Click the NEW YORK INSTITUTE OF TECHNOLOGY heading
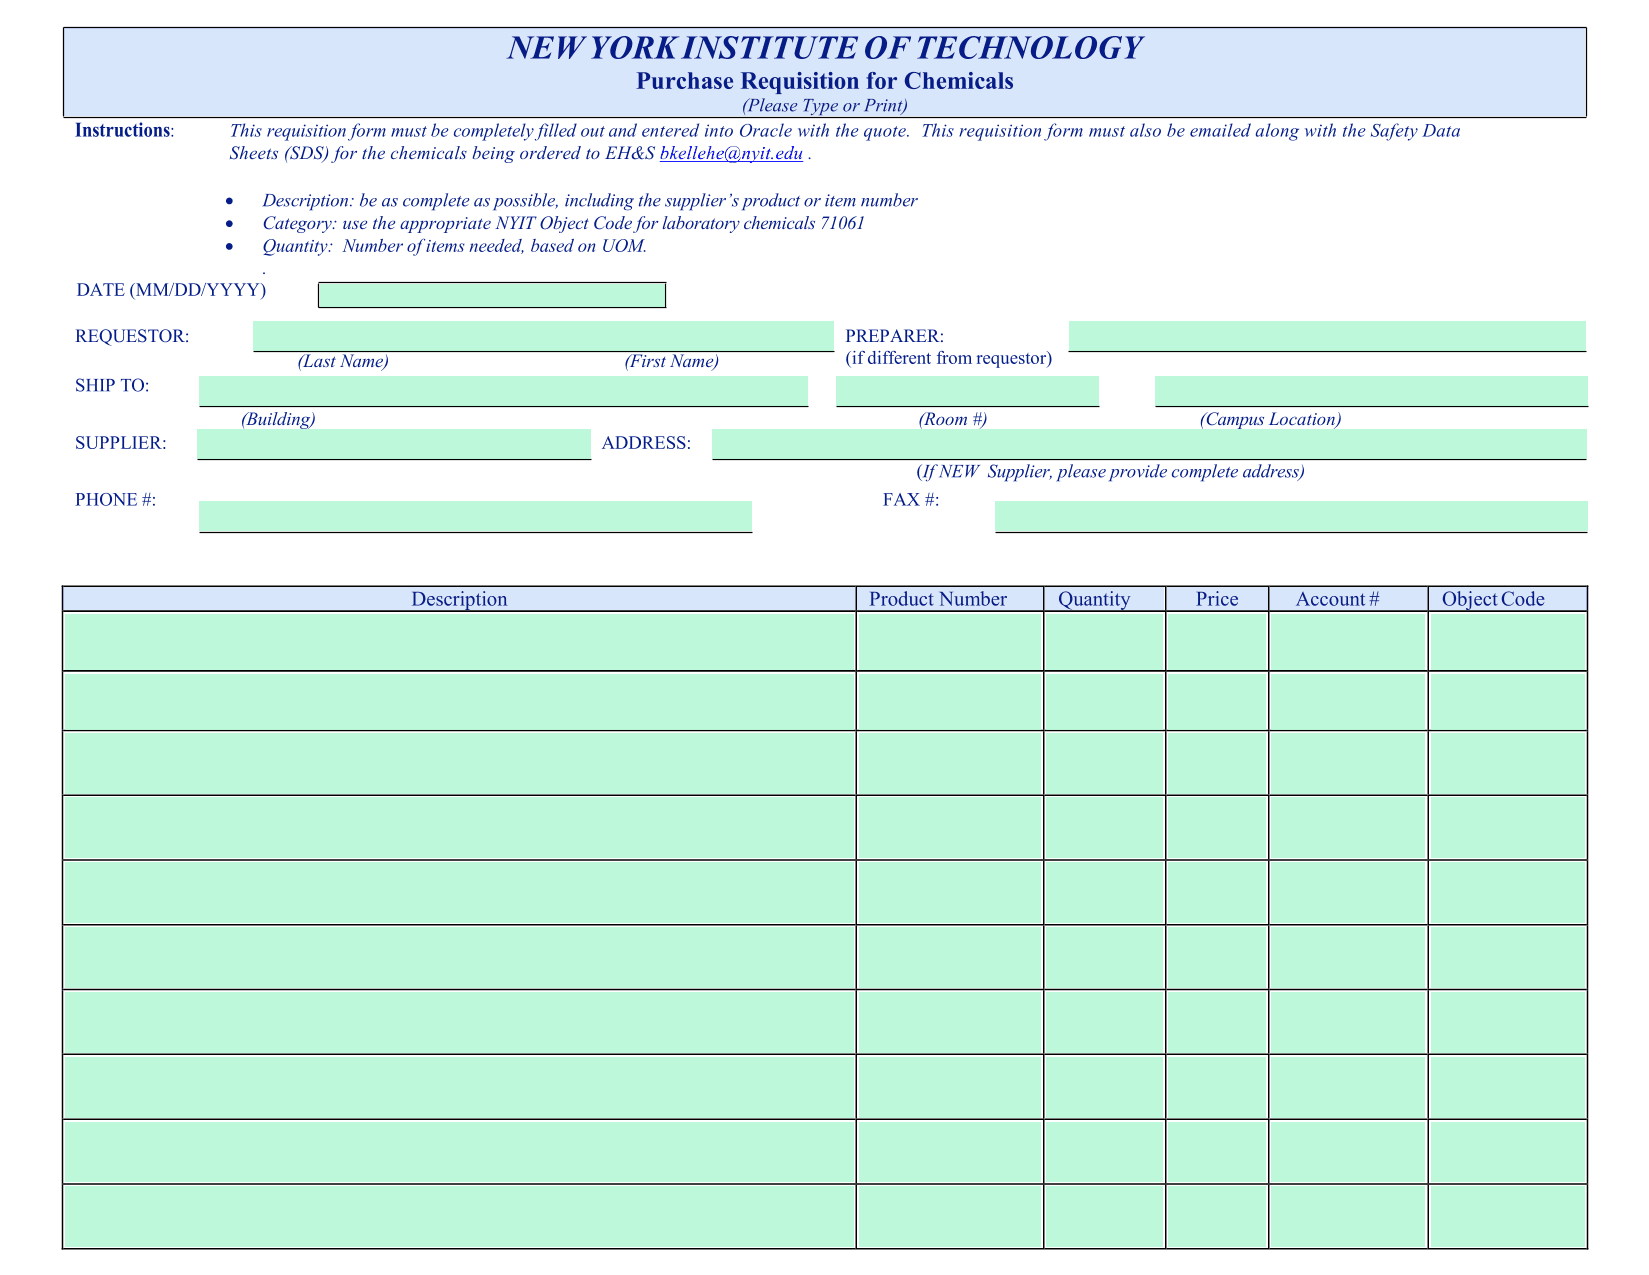The image size is (1649, 1275). pyautogui.click(x=825, y=47)
